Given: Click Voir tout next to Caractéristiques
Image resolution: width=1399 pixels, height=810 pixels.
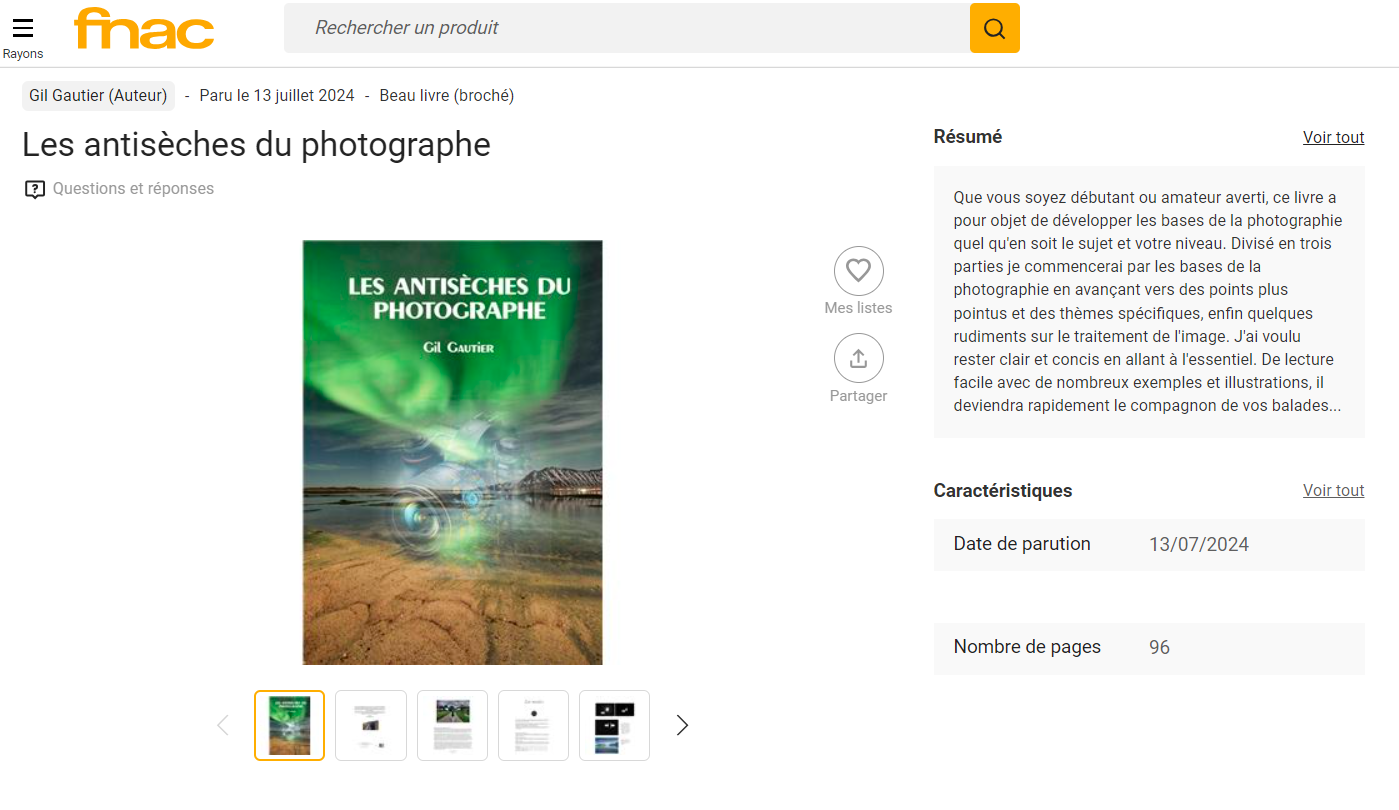Looking at the screenshot, I should coord(1333,490).
